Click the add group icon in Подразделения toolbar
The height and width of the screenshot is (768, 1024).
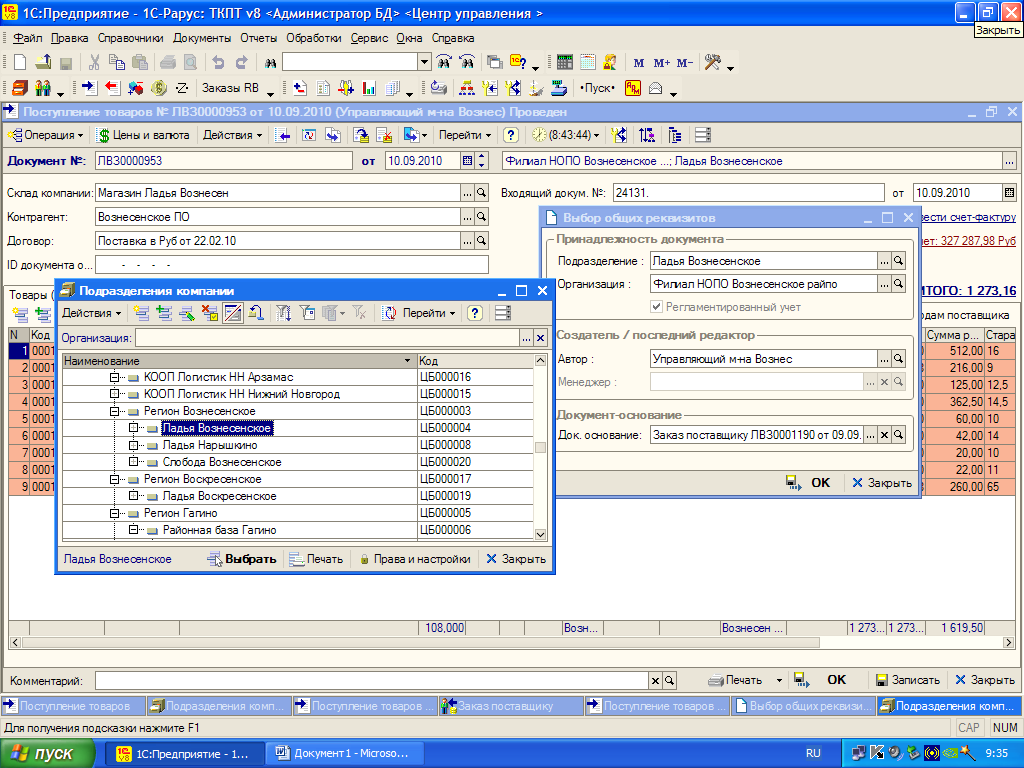click(164, 313)
